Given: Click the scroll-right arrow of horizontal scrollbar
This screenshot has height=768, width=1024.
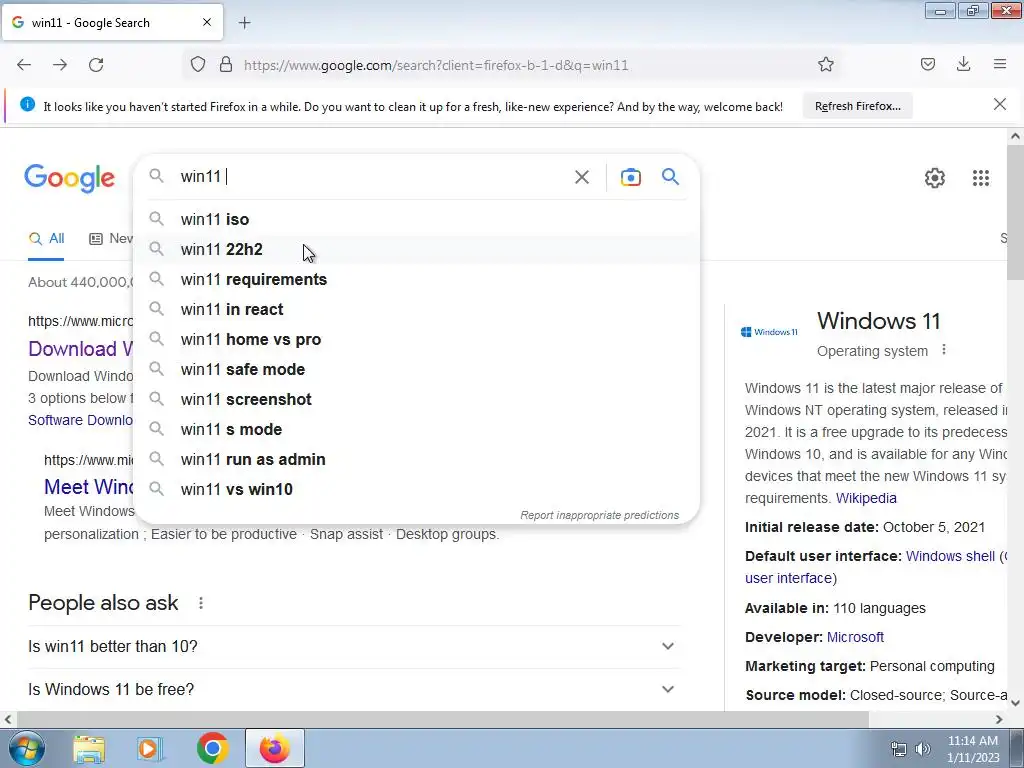Looking at the screenshot, I should (x=999, y=720).
